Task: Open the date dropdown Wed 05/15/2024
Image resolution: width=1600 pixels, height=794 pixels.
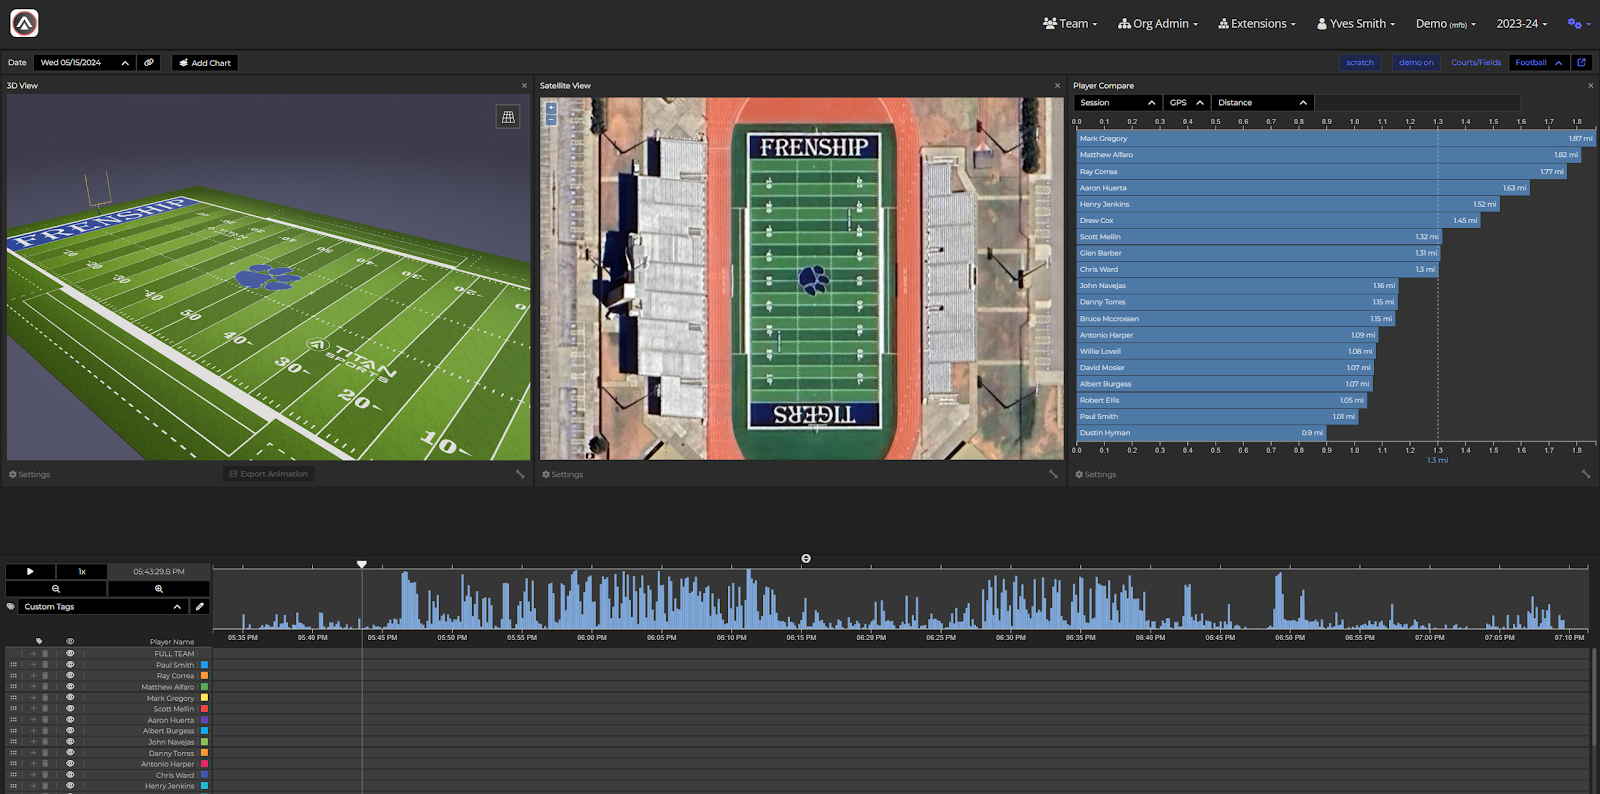Action: (84, 63)
